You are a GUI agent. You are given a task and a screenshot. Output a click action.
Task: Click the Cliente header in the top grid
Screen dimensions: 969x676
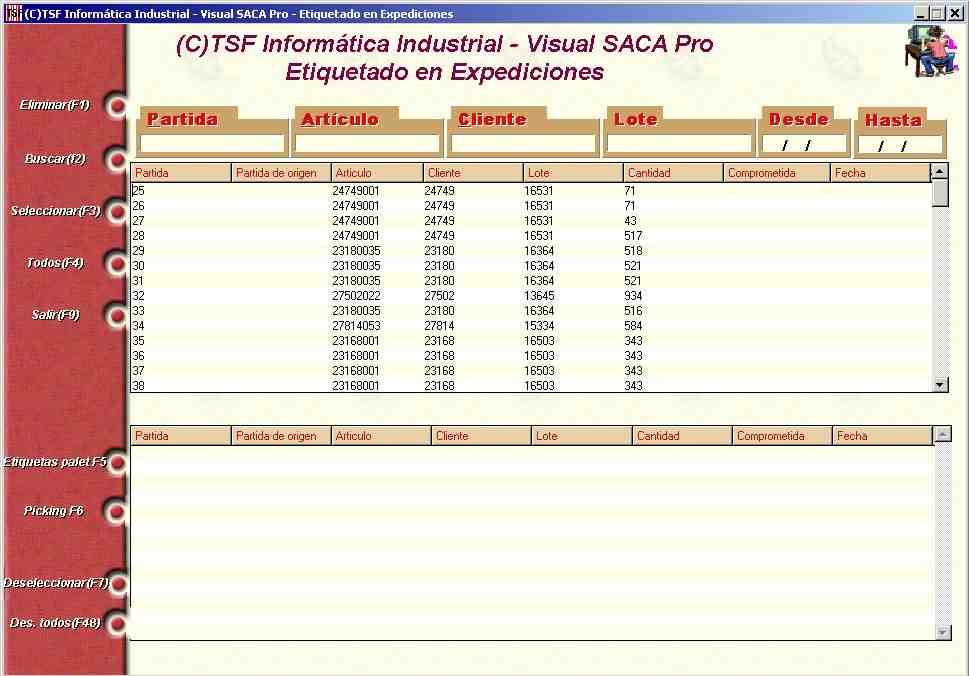(473, 173)
